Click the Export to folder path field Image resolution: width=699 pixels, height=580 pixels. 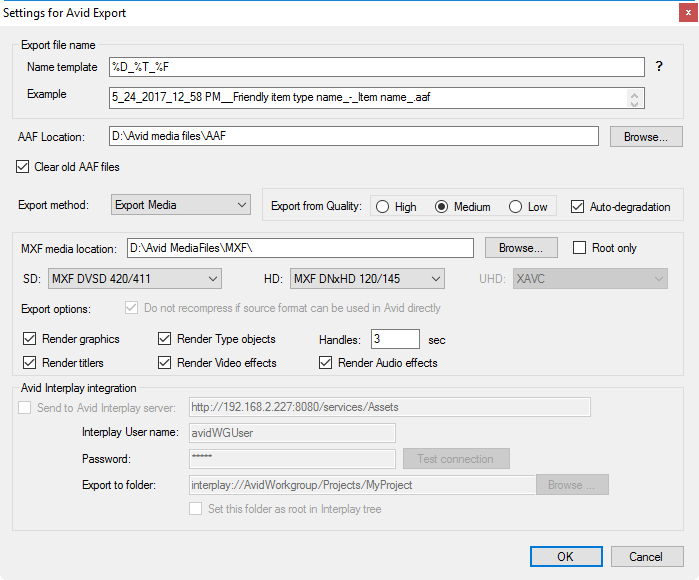click(362, 485)
